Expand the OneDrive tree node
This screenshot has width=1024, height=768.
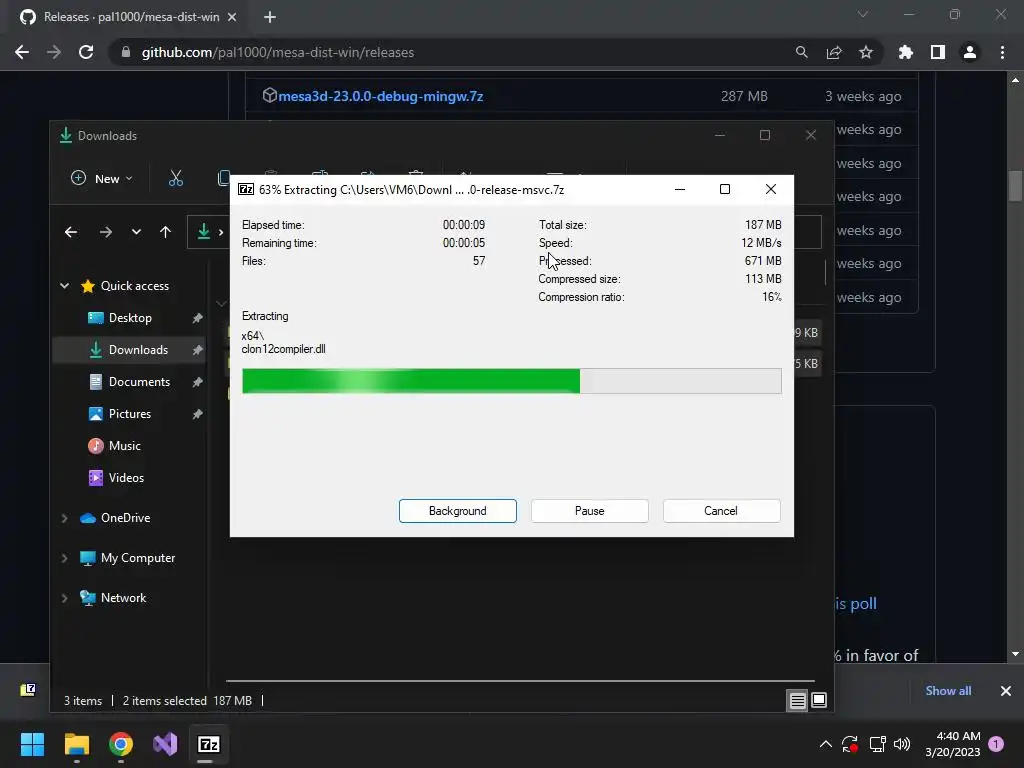pos(65,518)
